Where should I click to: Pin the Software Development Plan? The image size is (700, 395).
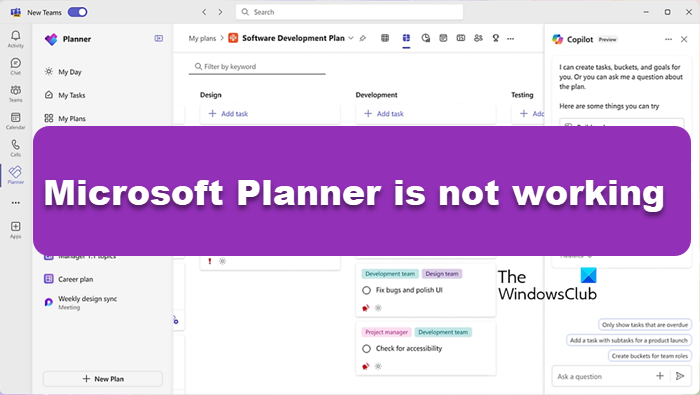point(363,38)
